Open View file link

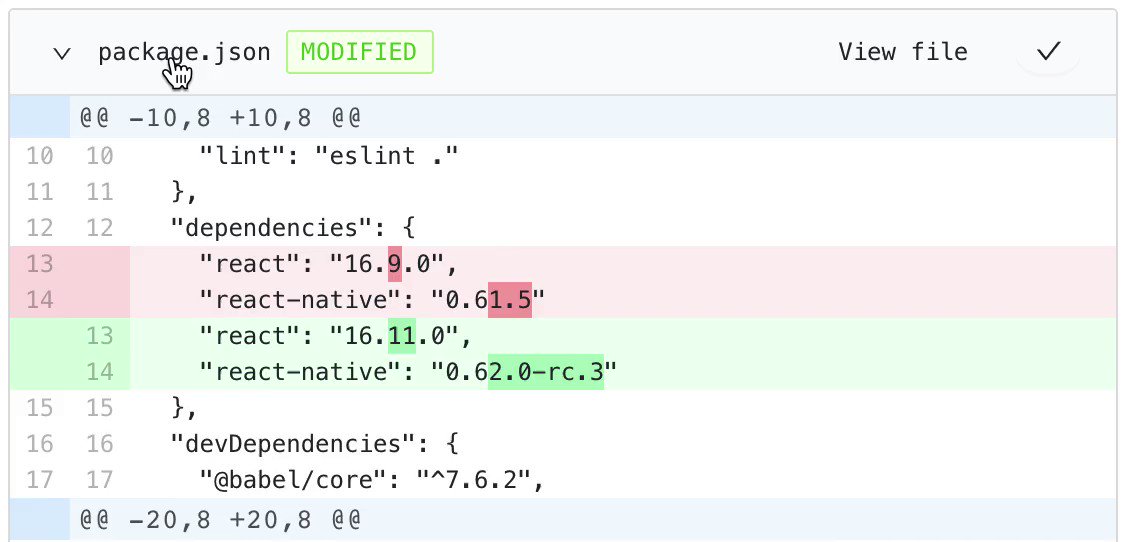point(902,52)
